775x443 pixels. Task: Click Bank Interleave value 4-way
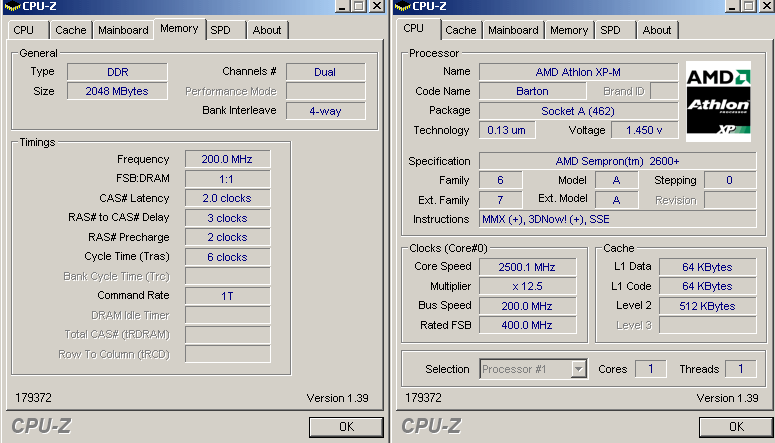325,111
